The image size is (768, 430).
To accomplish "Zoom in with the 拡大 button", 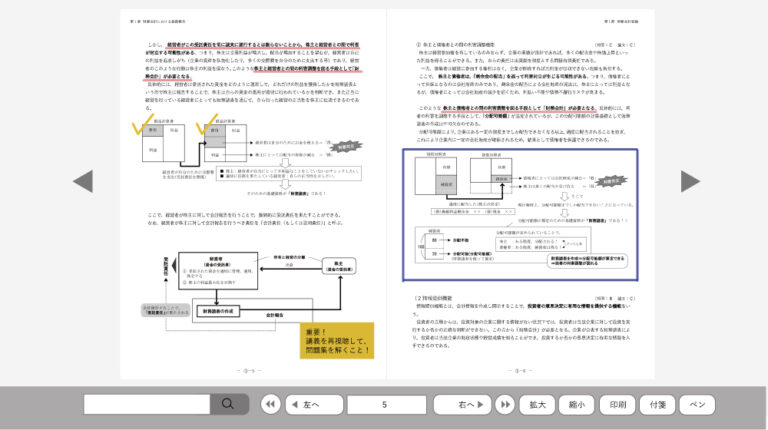I will [x=537, y=404].
